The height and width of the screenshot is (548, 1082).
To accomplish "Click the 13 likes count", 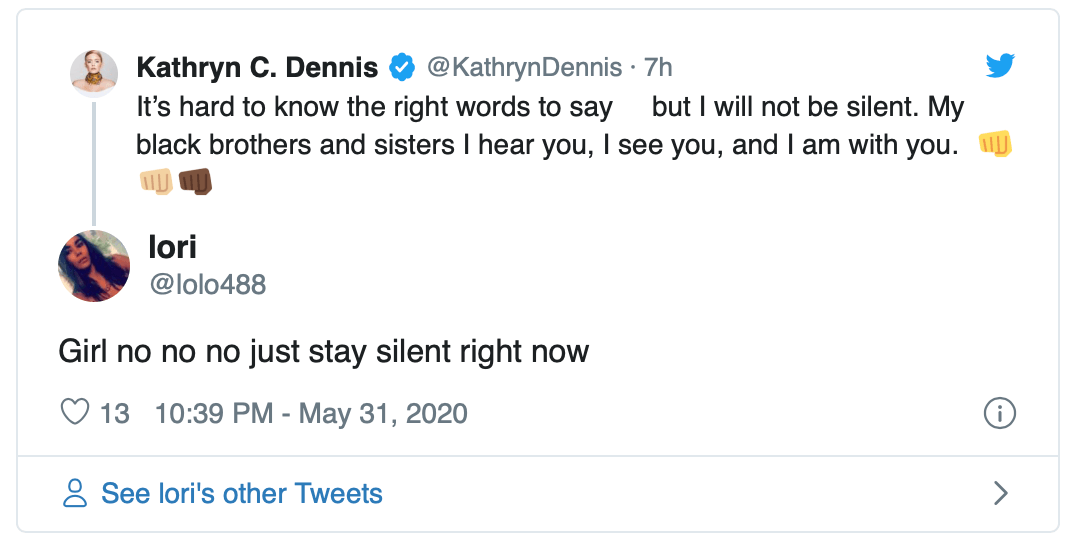I will point(115,413).
